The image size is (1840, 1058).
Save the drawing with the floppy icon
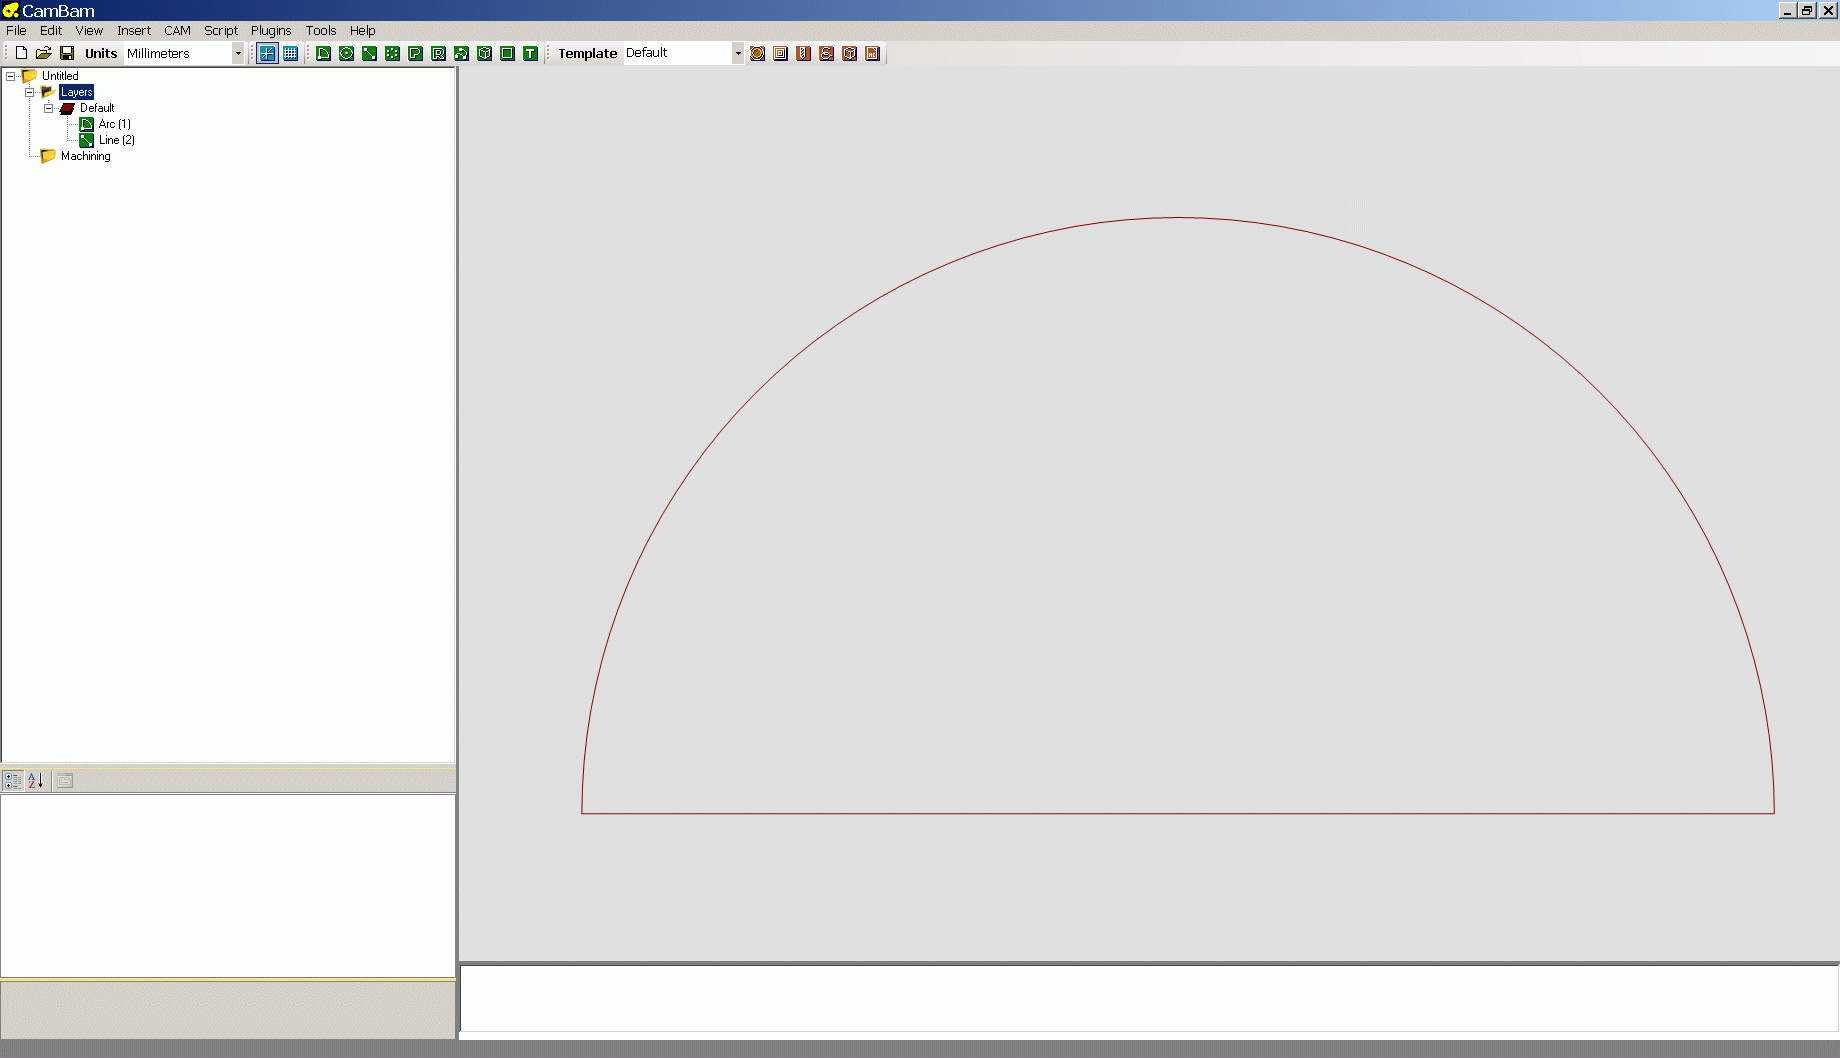click(x=67, y=53)
